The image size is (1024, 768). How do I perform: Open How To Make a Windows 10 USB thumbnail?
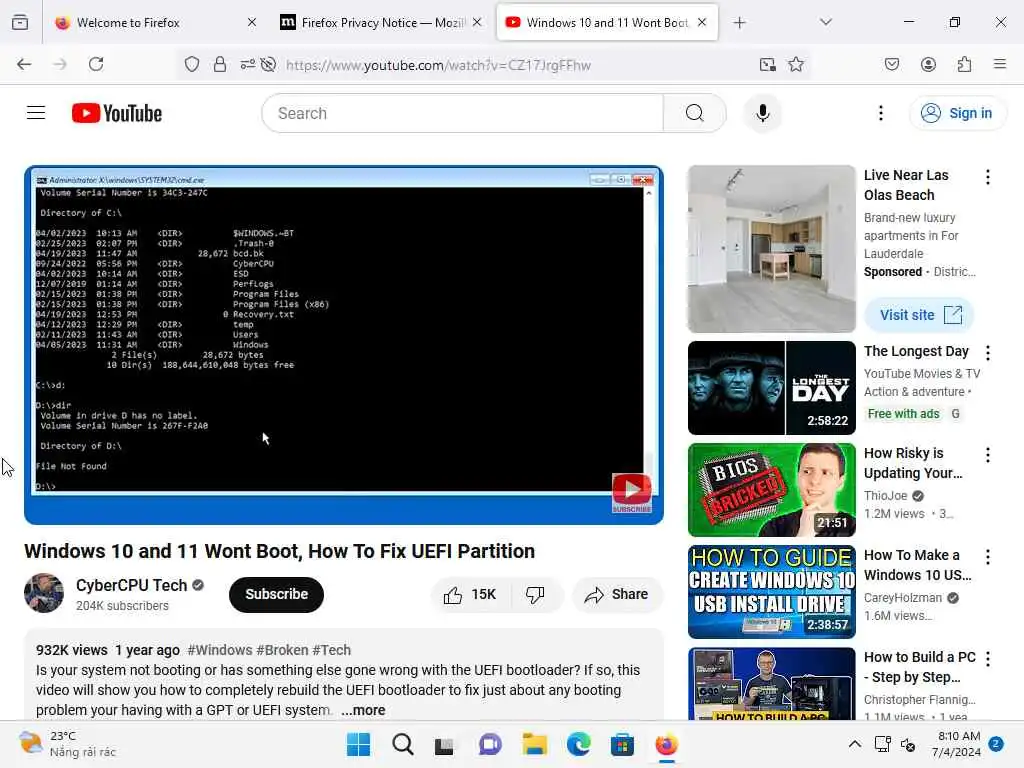[771, 592]
